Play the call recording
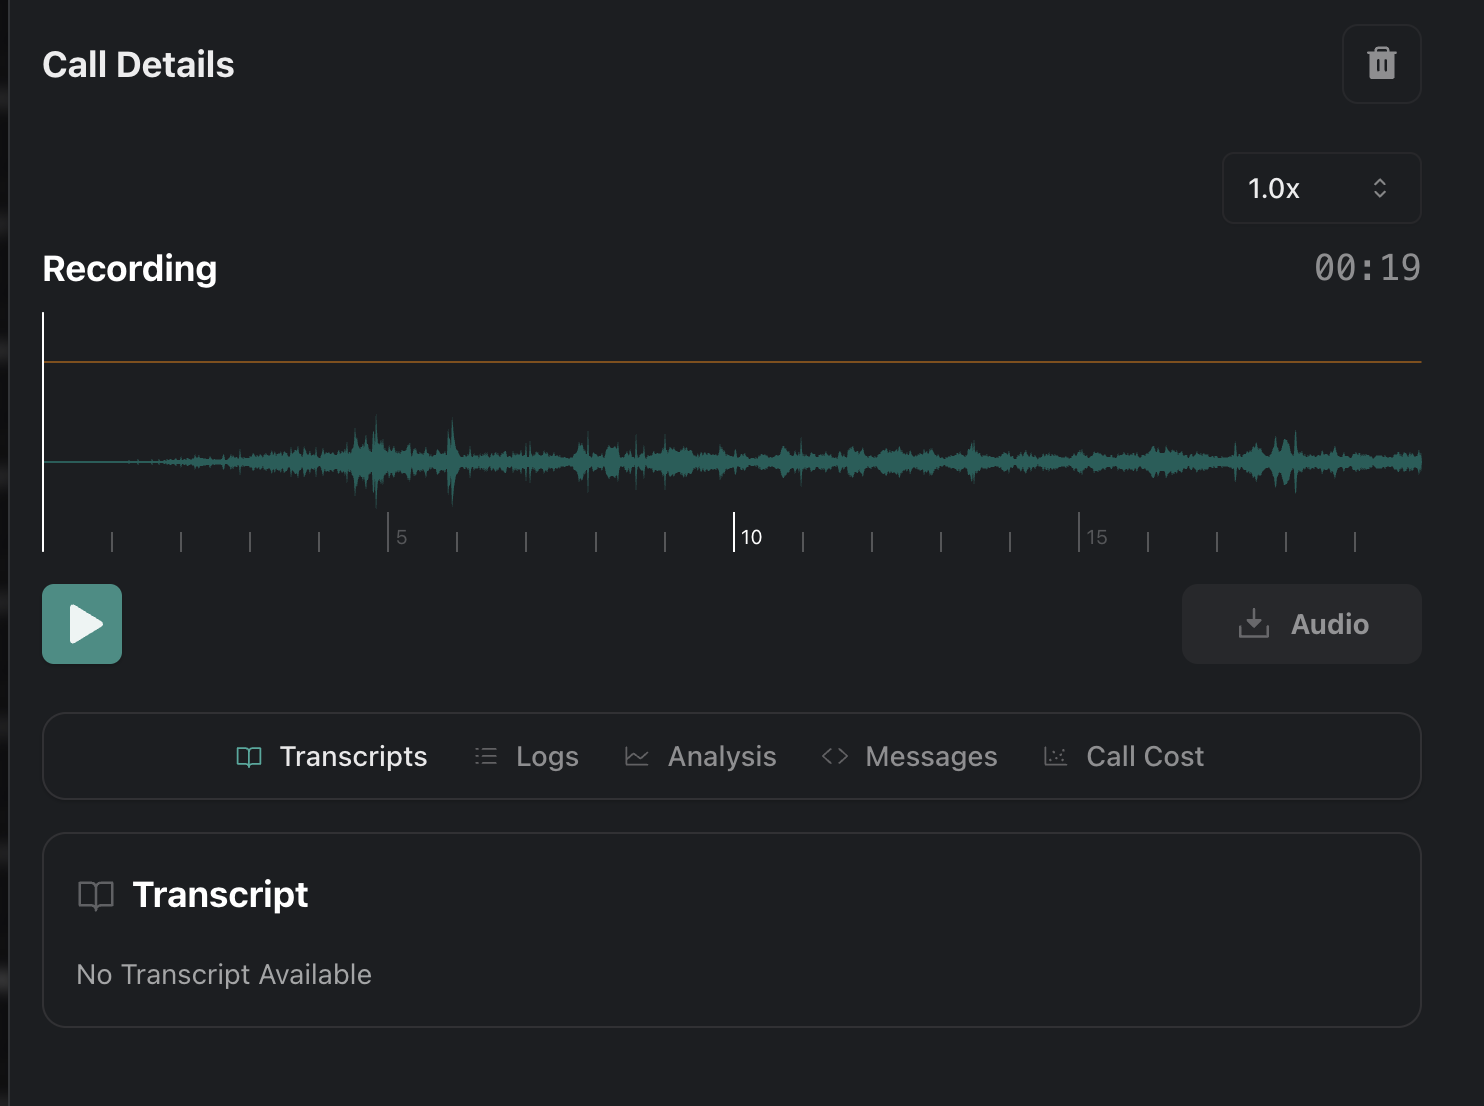This screenshot has width=1484, height=1106. coord(82,624)
